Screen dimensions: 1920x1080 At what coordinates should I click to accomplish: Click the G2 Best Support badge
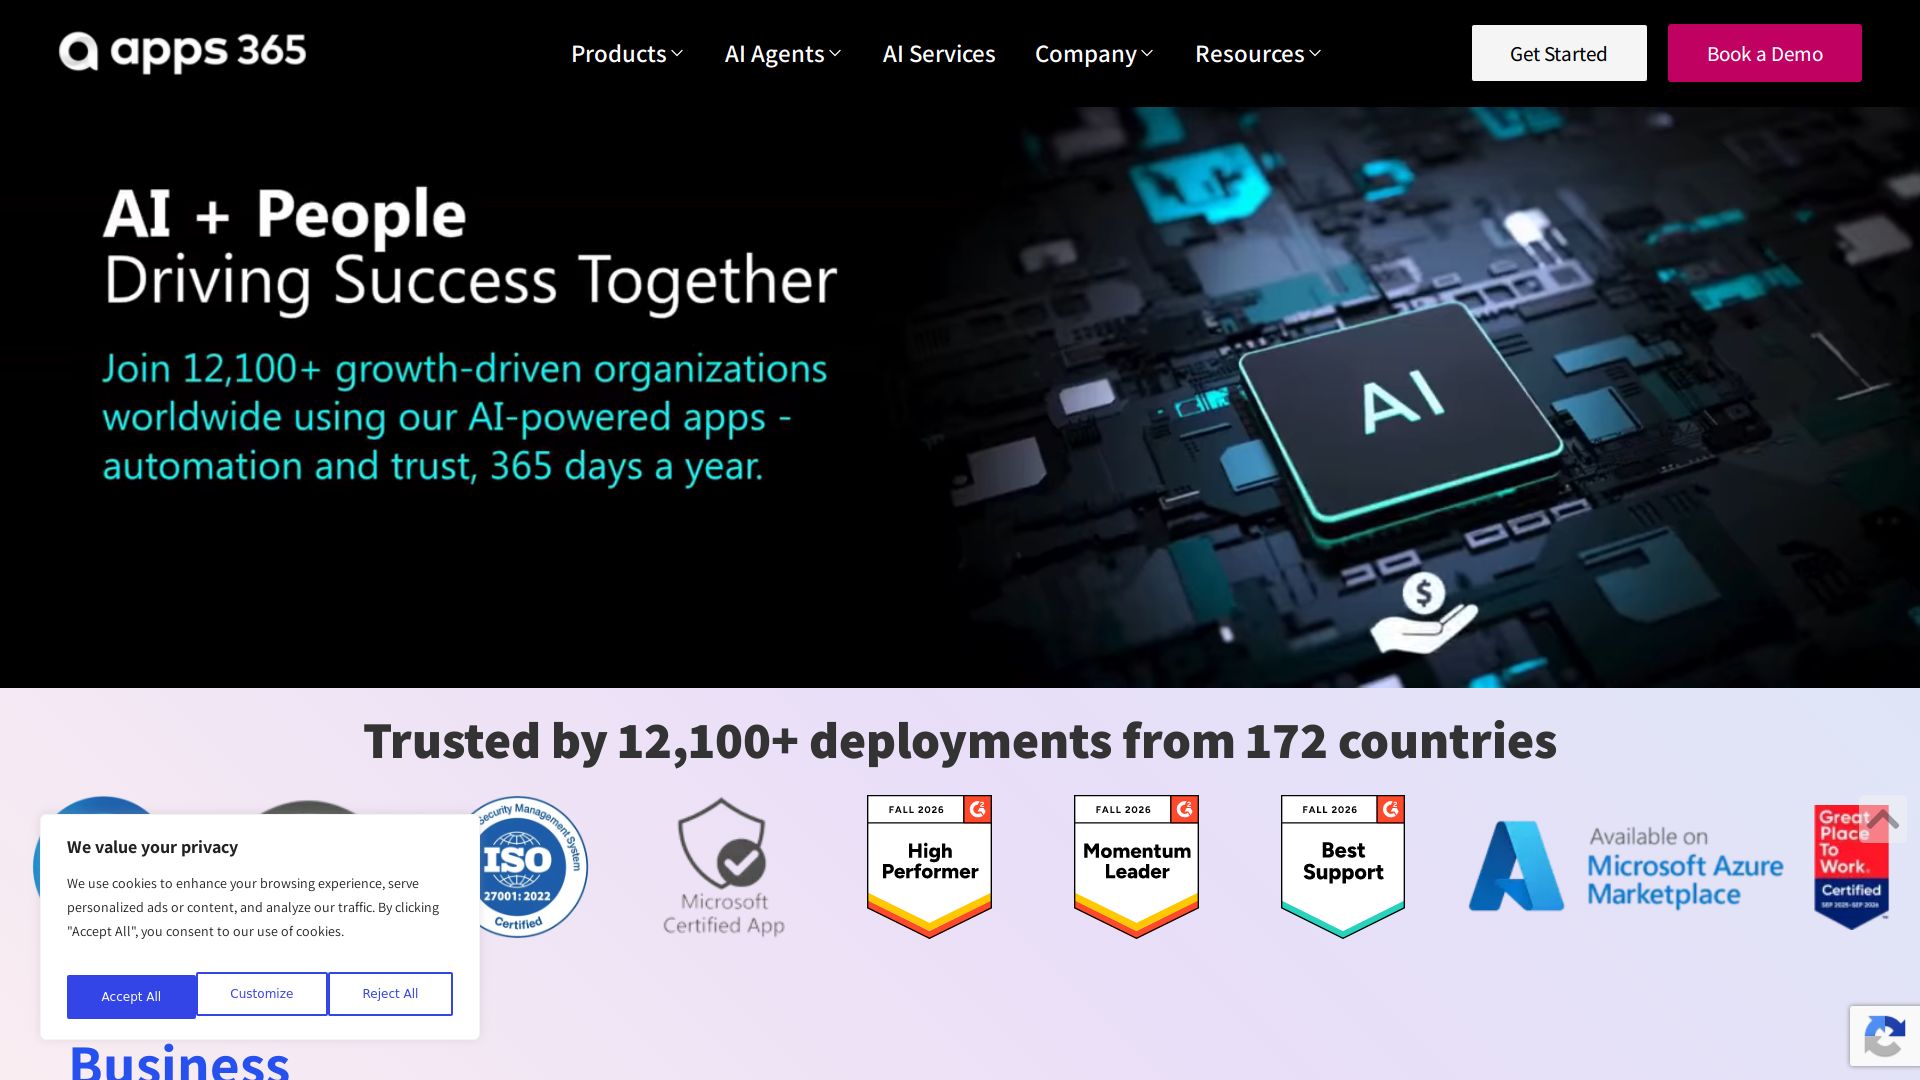pos(1343,866)
